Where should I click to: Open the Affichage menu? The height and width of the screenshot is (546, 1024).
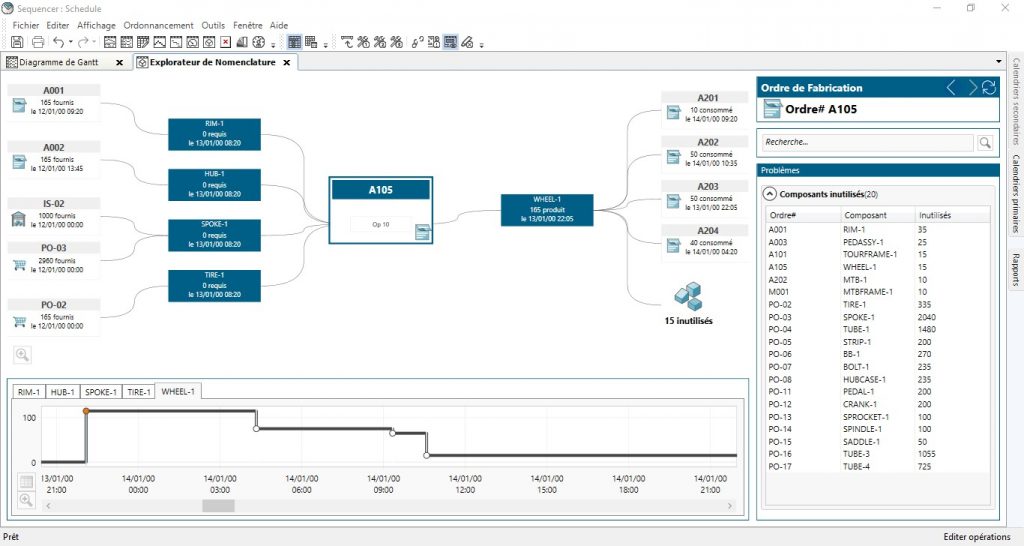click(96, 25)
